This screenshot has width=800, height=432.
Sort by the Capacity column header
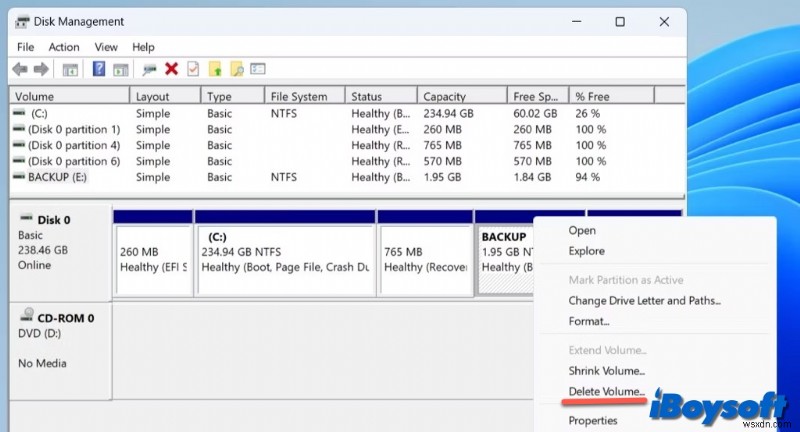pos(462,96)
